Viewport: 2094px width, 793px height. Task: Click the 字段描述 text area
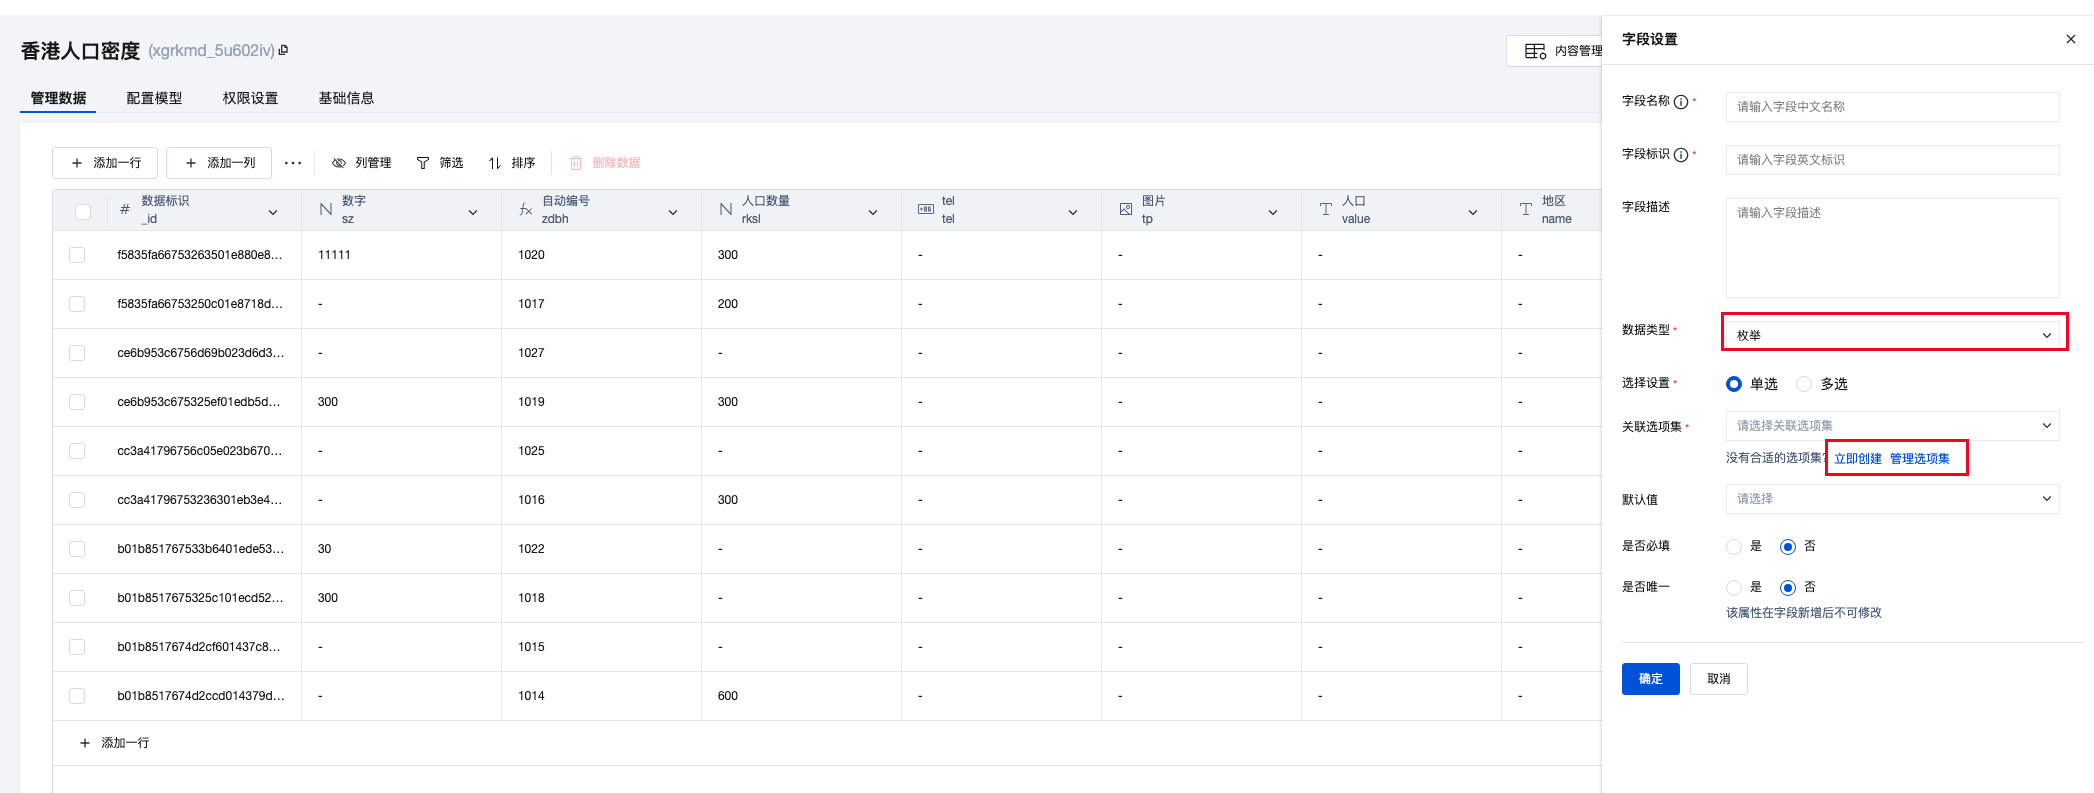[1892, 248]
